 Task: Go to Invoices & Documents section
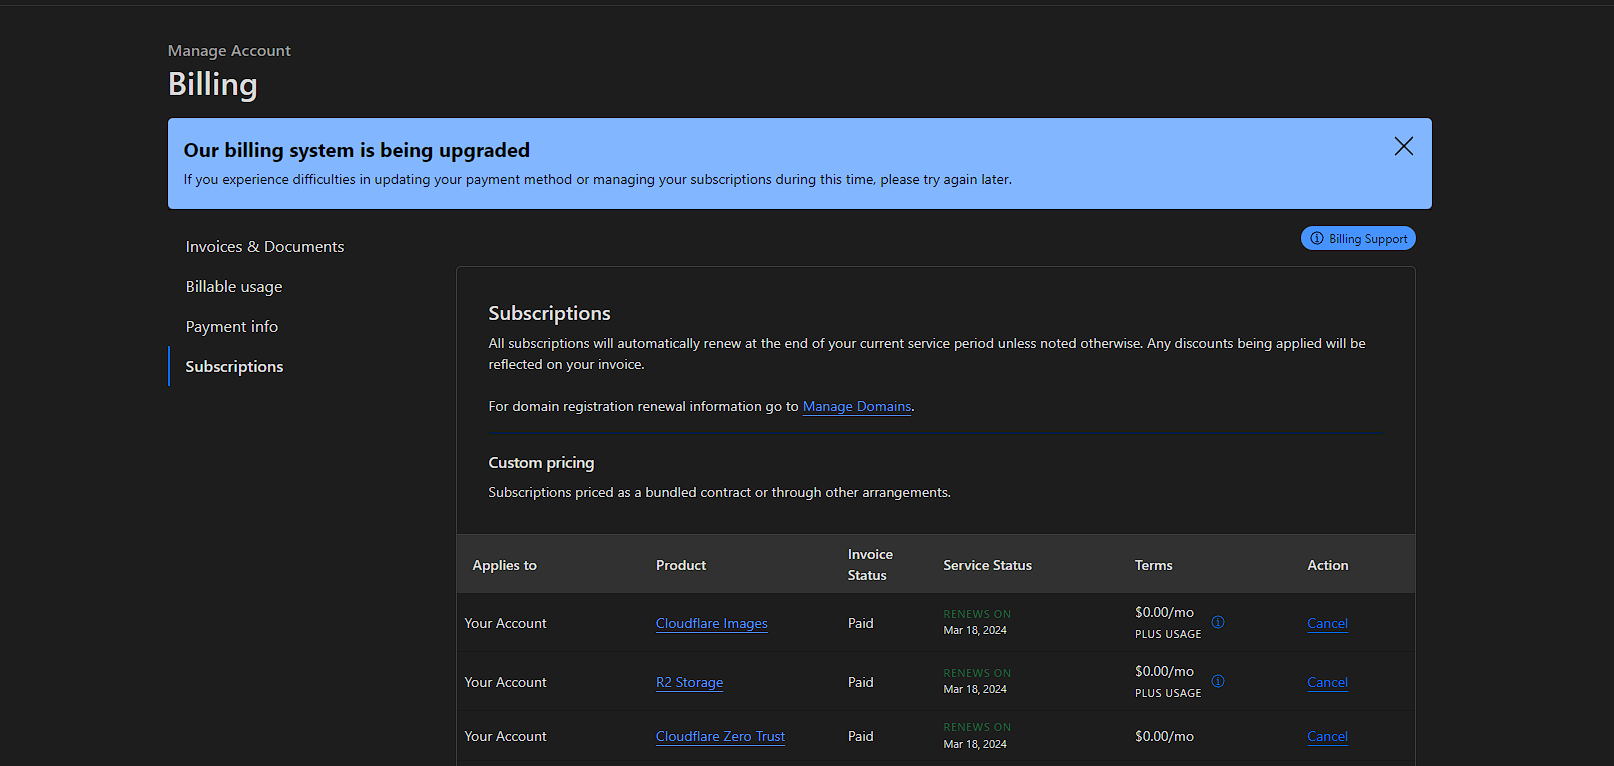(265, 247)
